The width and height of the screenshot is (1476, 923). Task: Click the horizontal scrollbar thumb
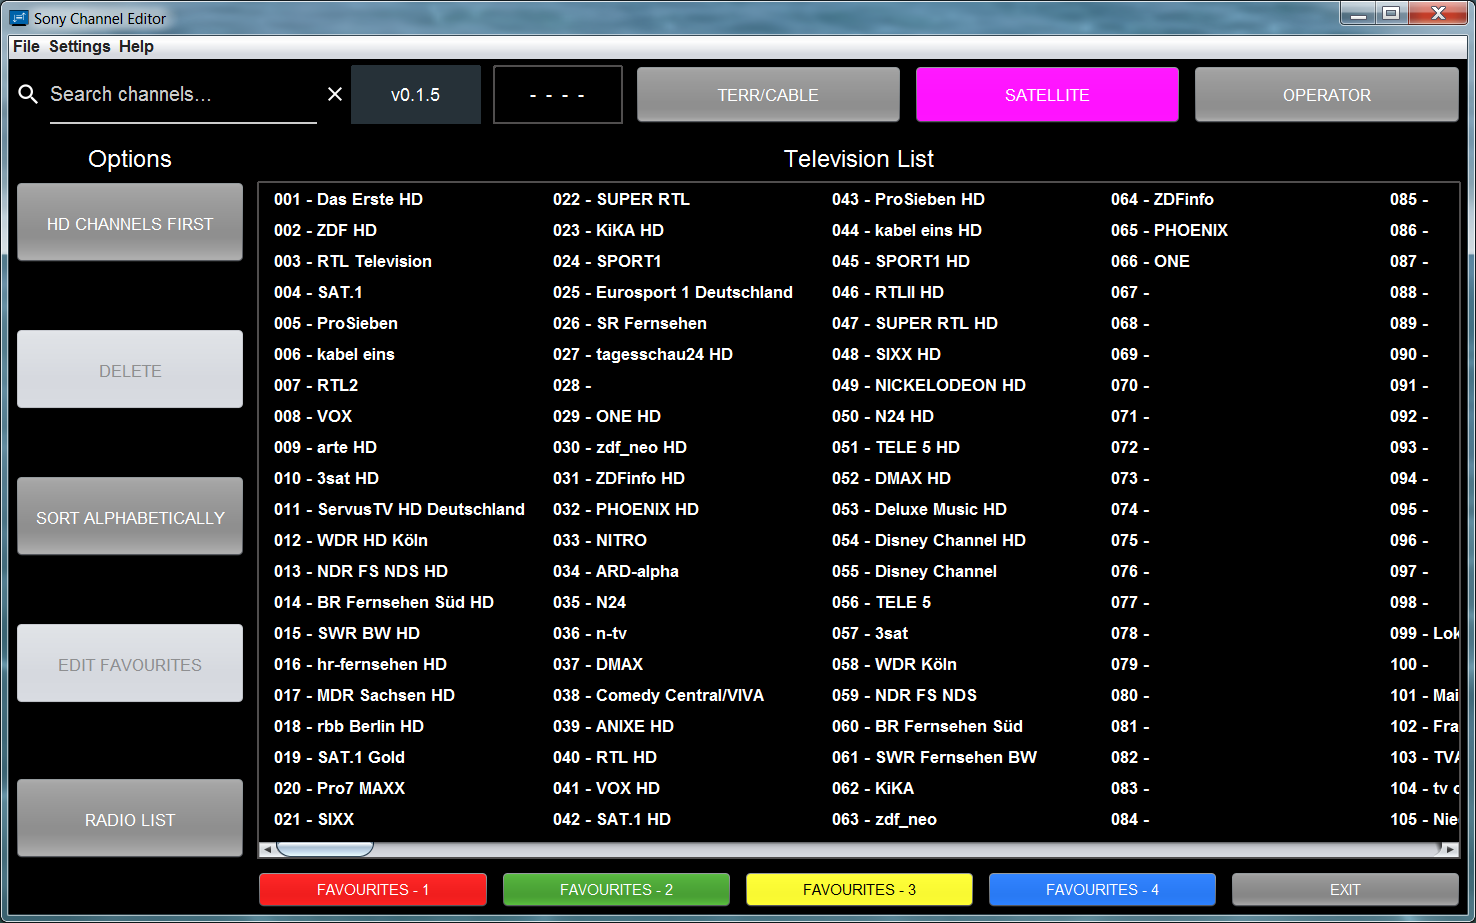(325, 849)
